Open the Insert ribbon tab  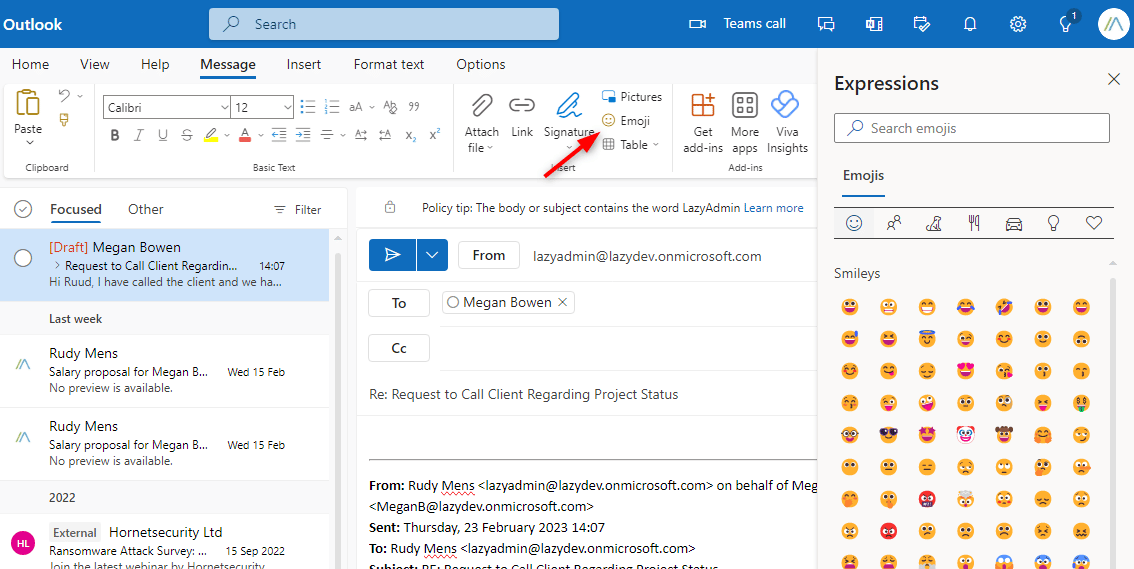click(x=304, y=64)
